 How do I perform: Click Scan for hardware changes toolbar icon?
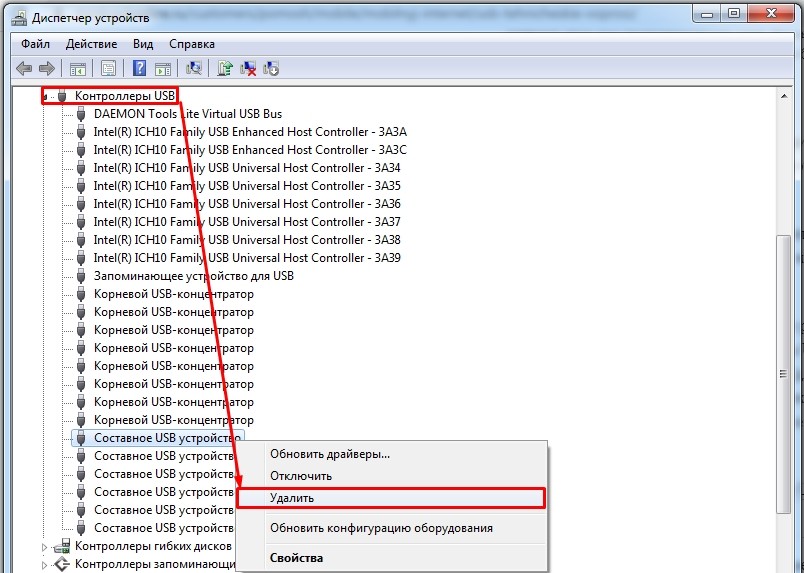click(x=195, y=68)
